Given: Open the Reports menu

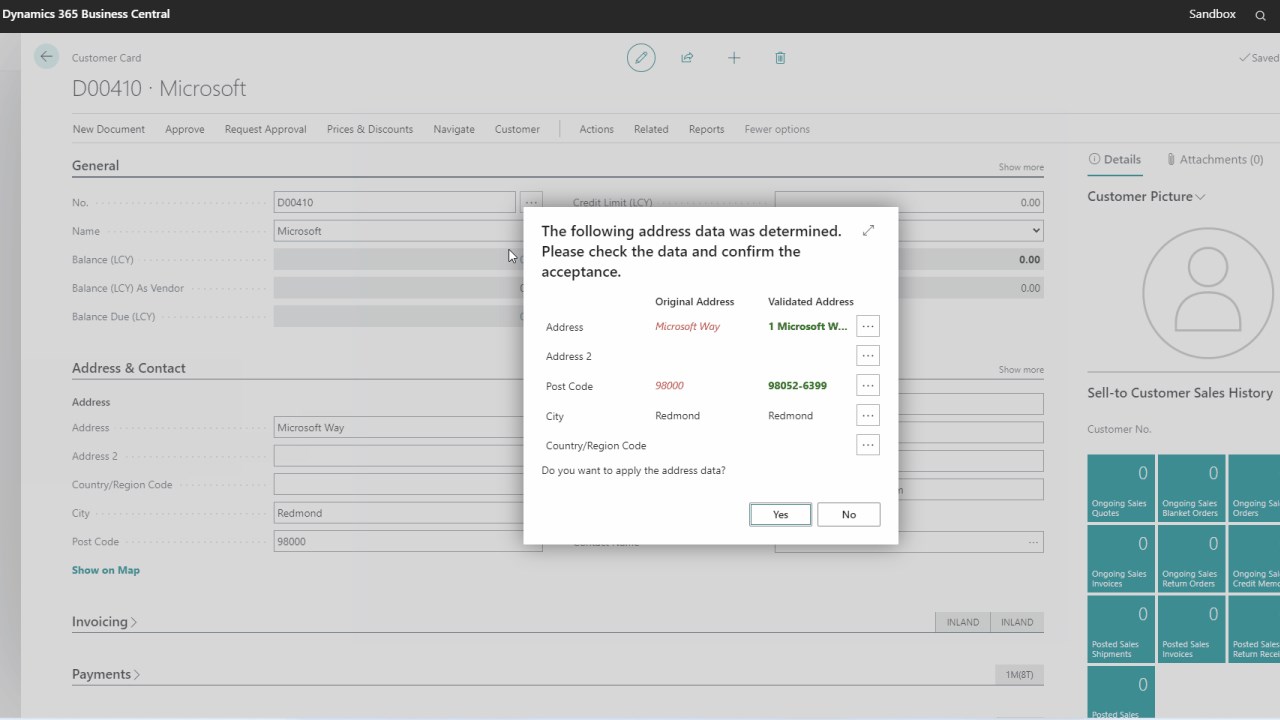Looking at the screenshot, I should tap(707, 129).
